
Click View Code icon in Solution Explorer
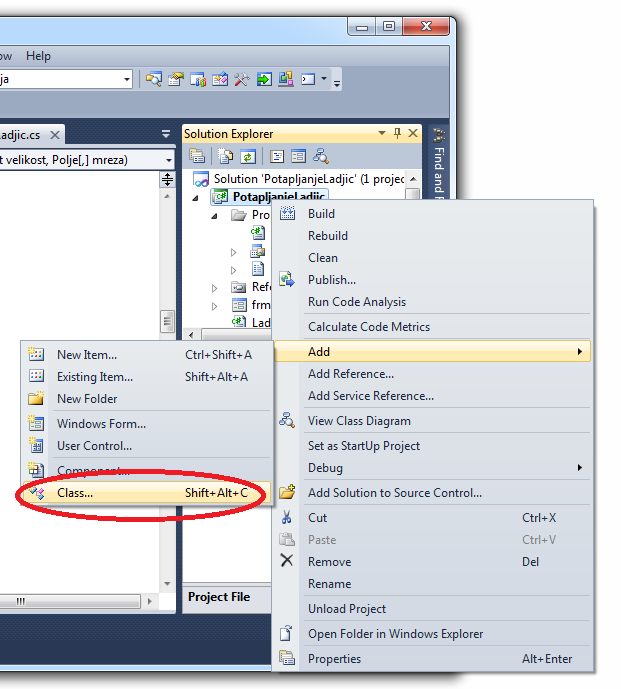pyautogui.click(x=277, y=157)
